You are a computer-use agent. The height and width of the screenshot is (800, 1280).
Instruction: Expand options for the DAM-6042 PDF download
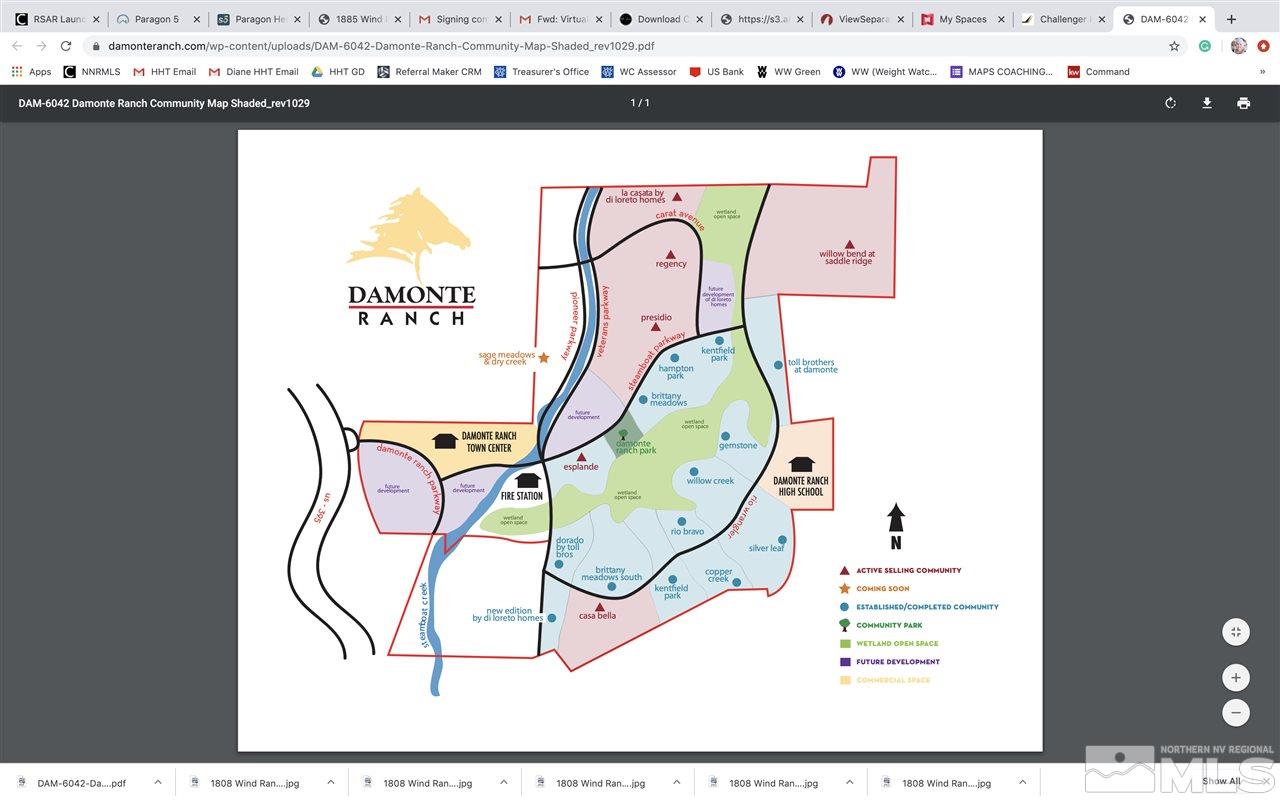tap(157, 783)
